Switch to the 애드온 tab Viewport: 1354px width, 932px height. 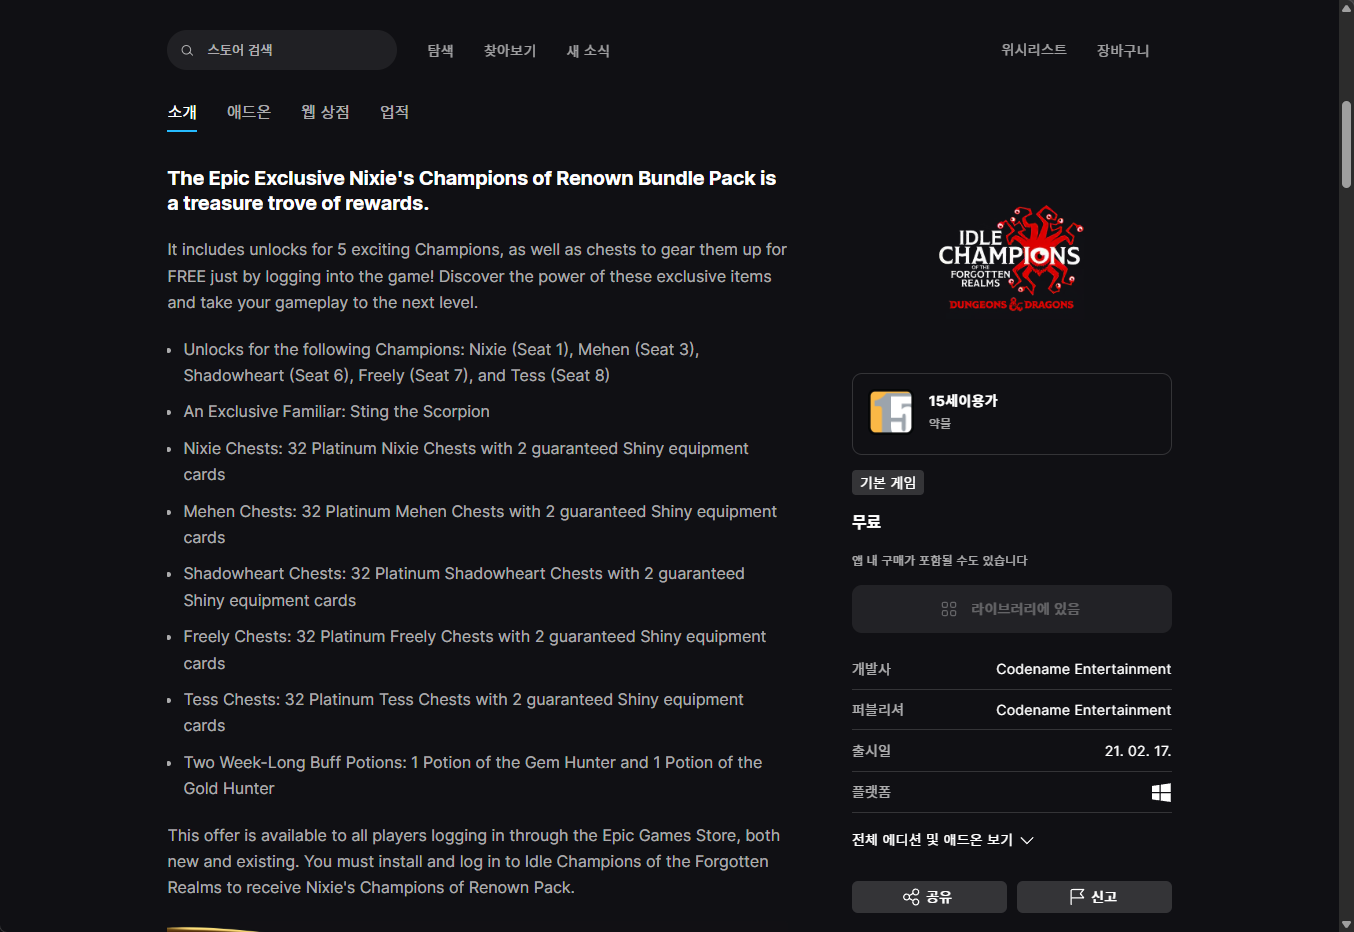click(x=249, y=112)
